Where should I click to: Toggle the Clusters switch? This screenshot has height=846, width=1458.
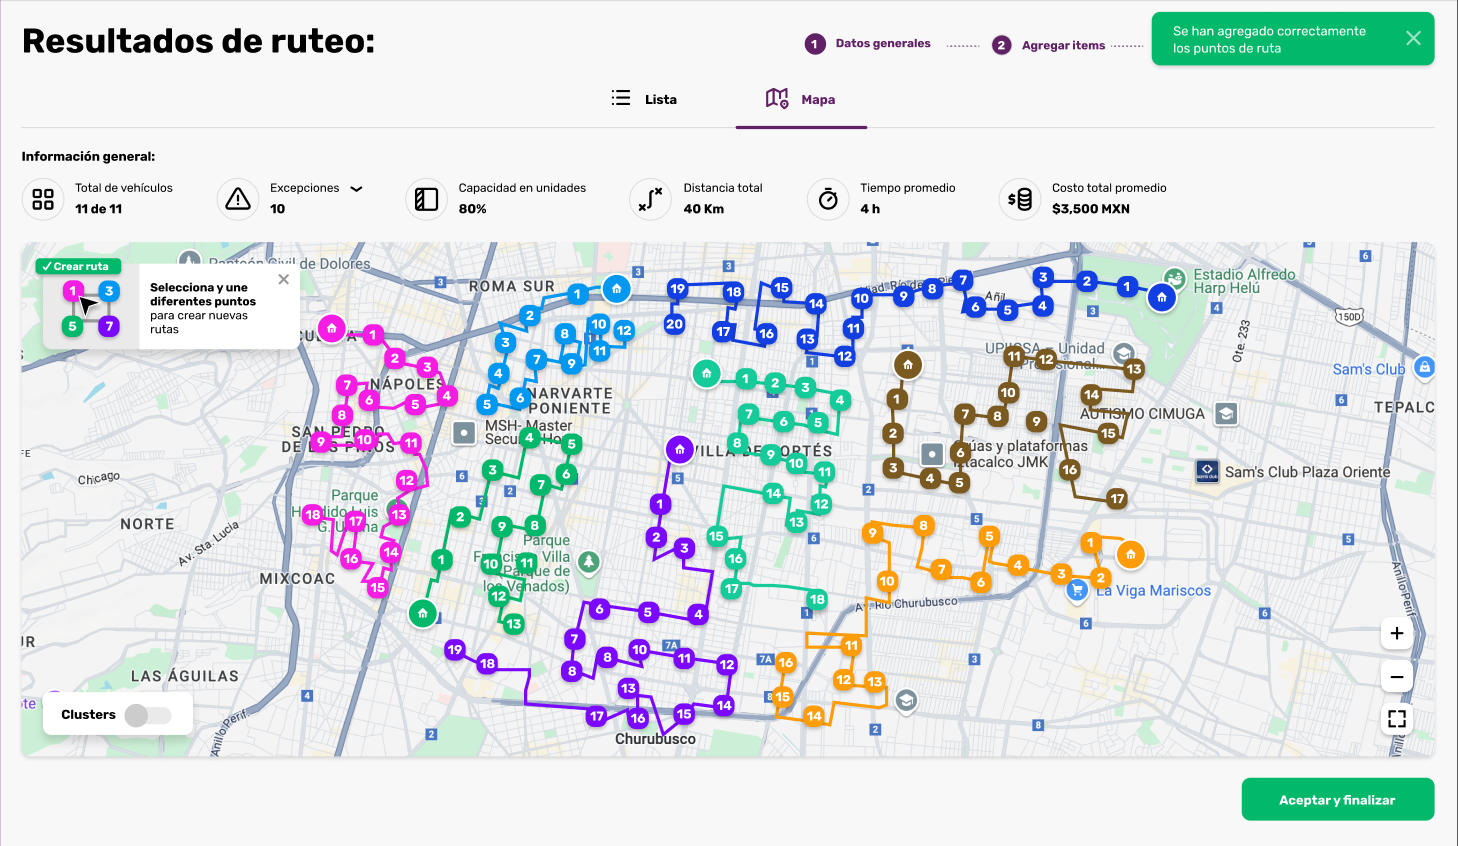[148, 715]
